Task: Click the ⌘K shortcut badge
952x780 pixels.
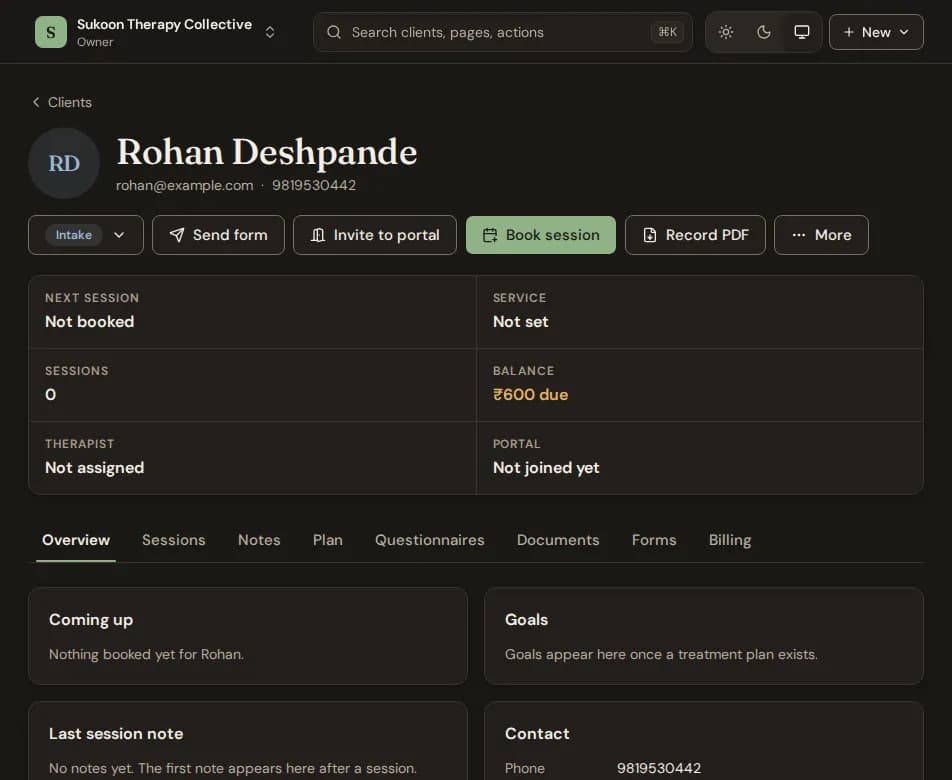Action: [x=667, y=32]
